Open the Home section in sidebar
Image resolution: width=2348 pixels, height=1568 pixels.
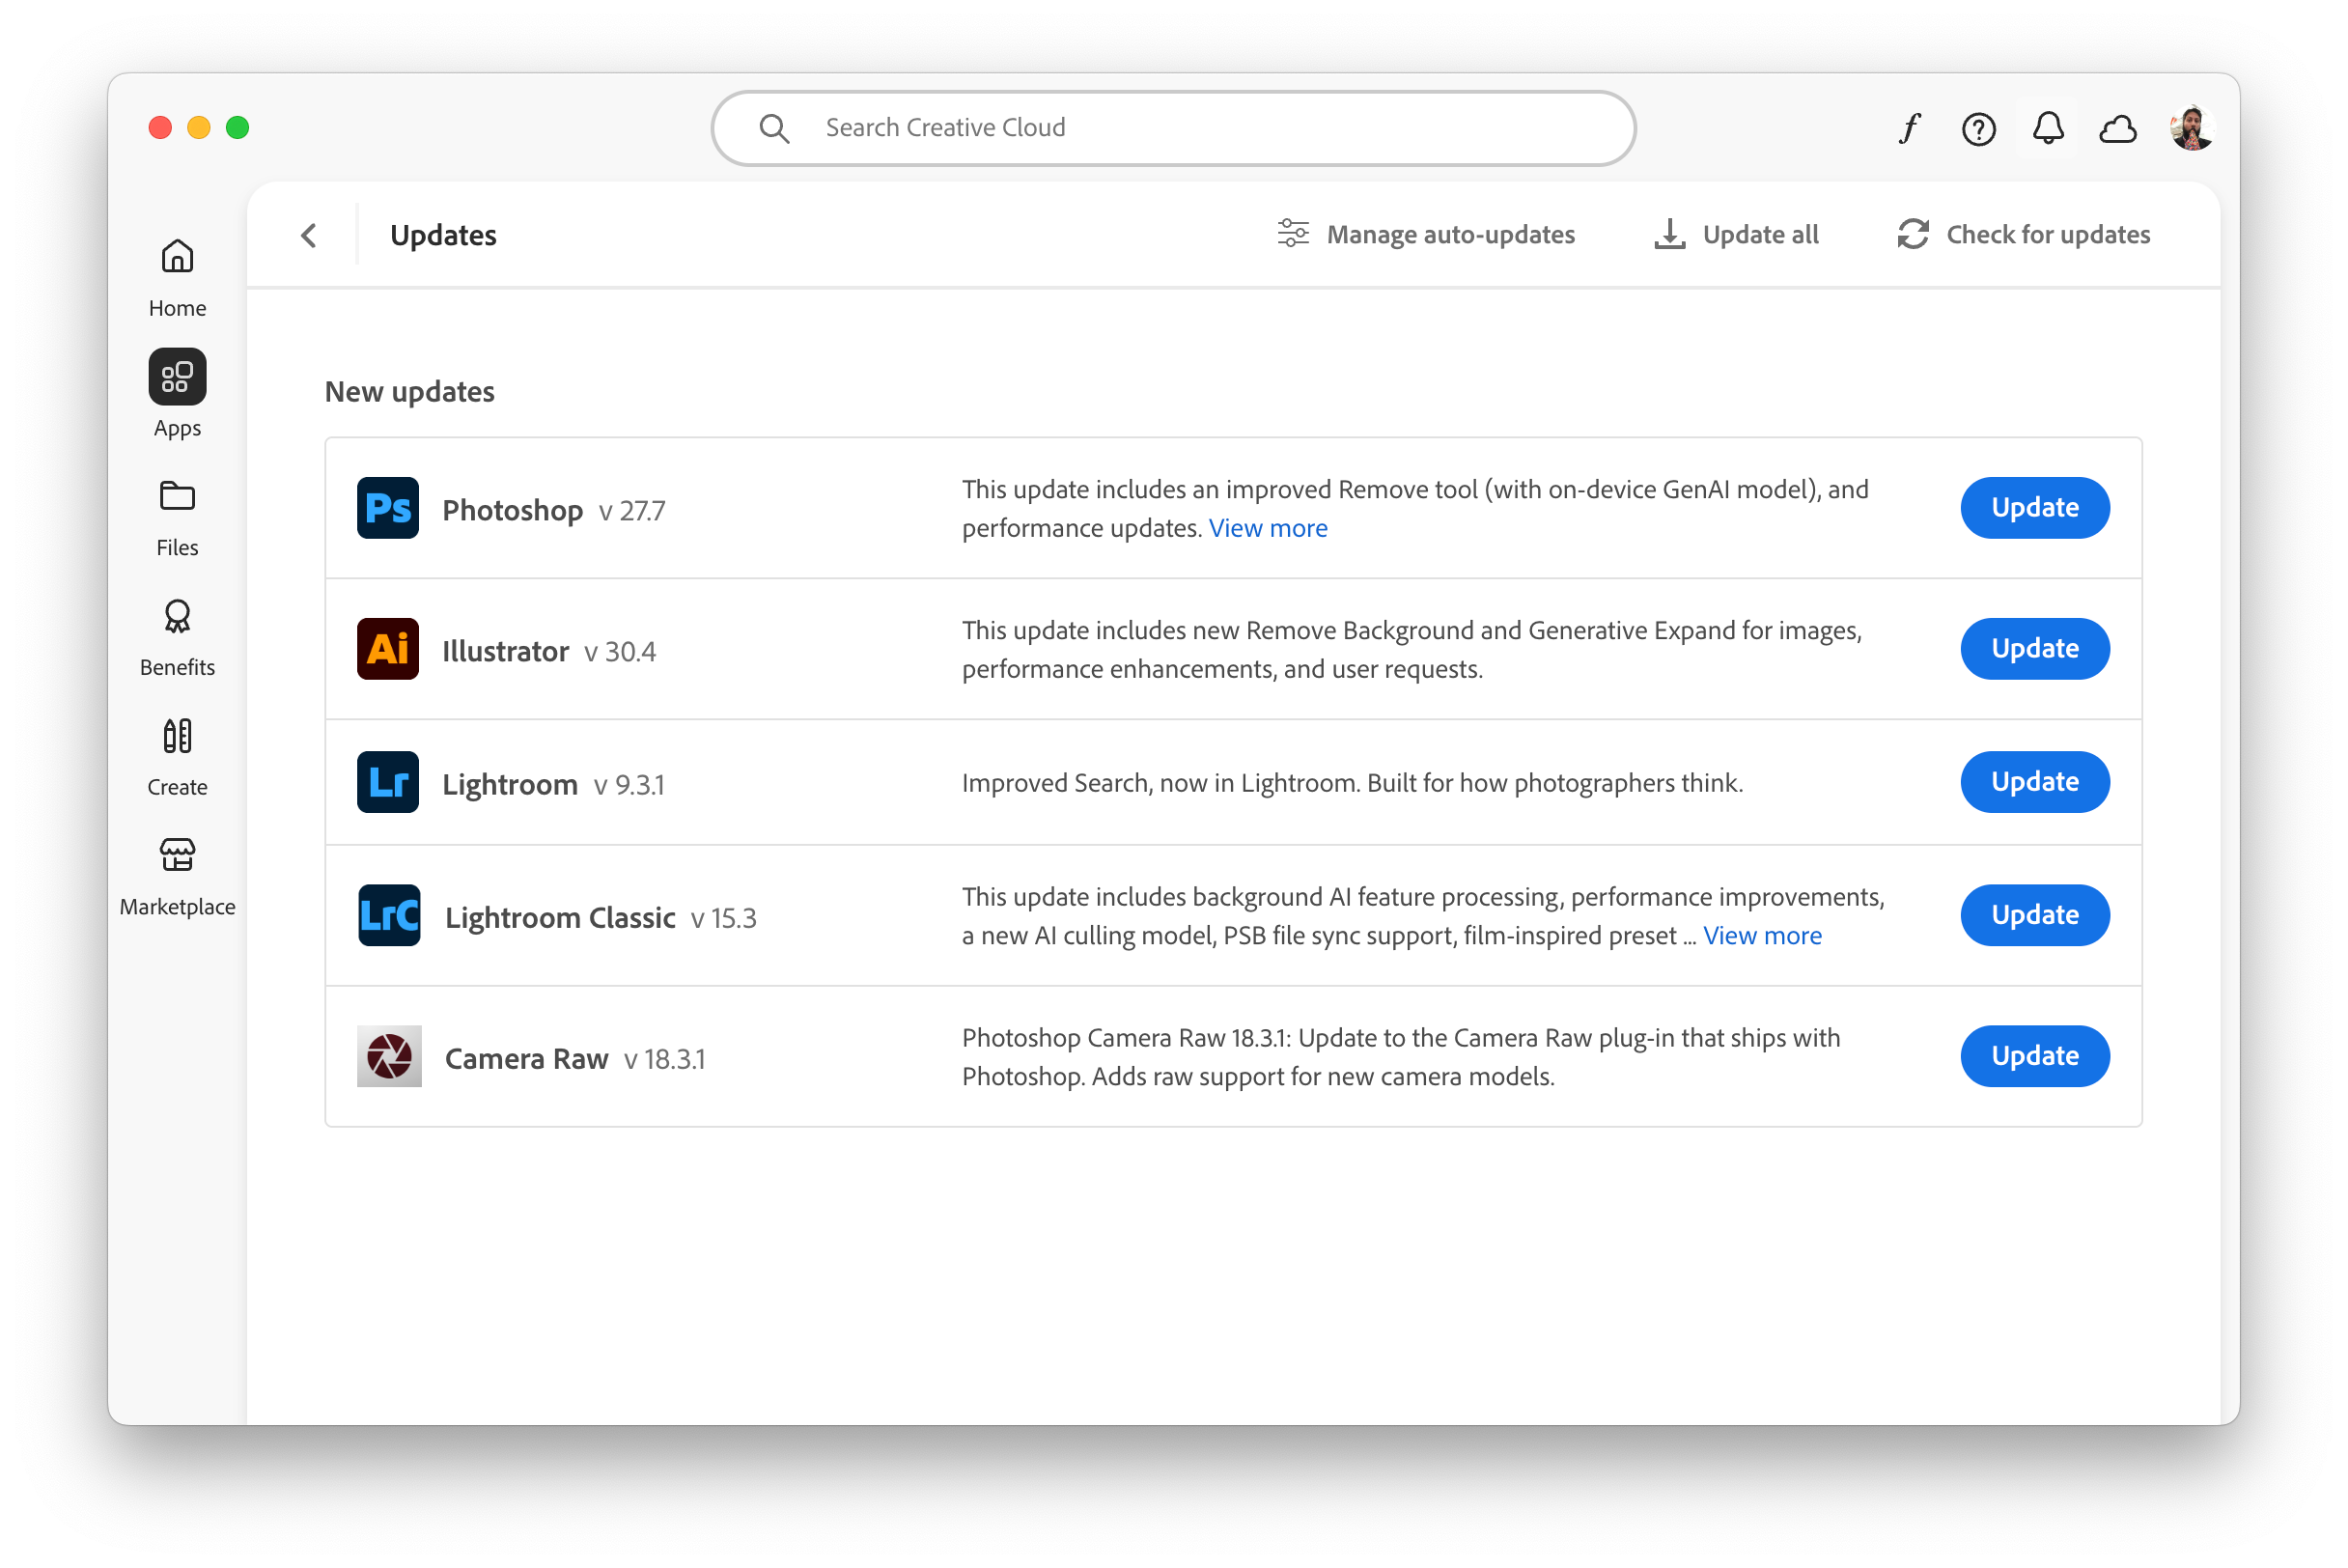coord(177,277)
